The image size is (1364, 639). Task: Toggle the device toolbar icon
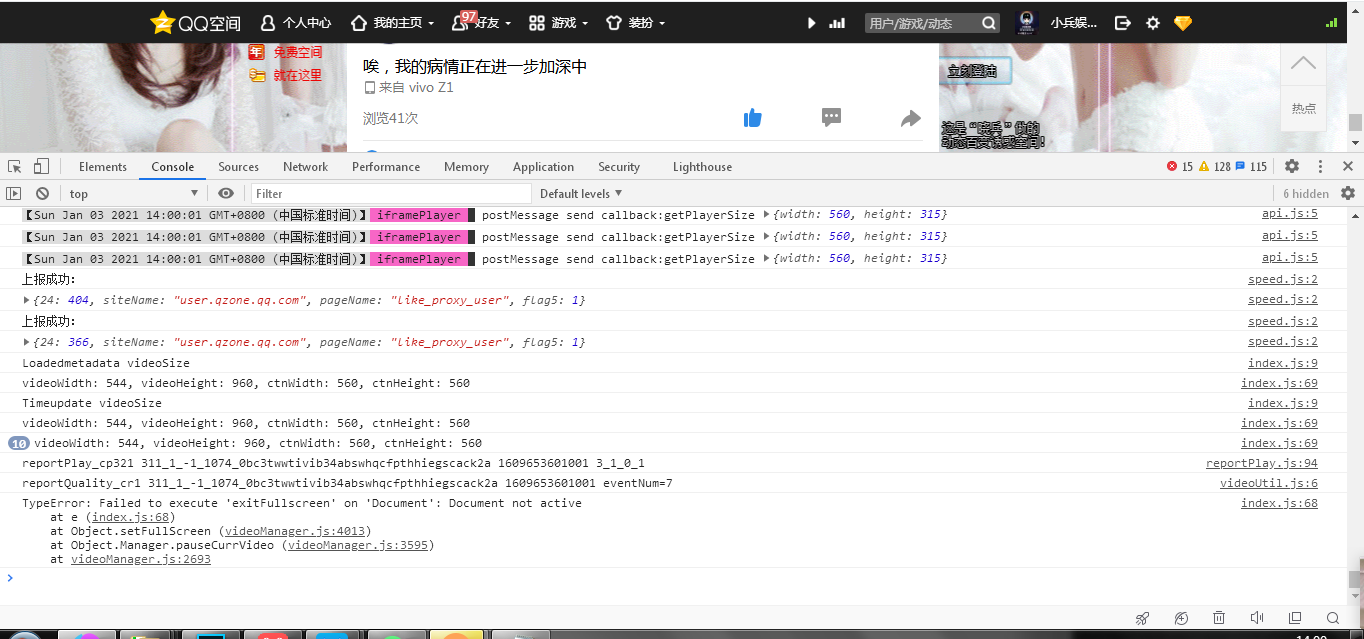(x=41, y=167)
